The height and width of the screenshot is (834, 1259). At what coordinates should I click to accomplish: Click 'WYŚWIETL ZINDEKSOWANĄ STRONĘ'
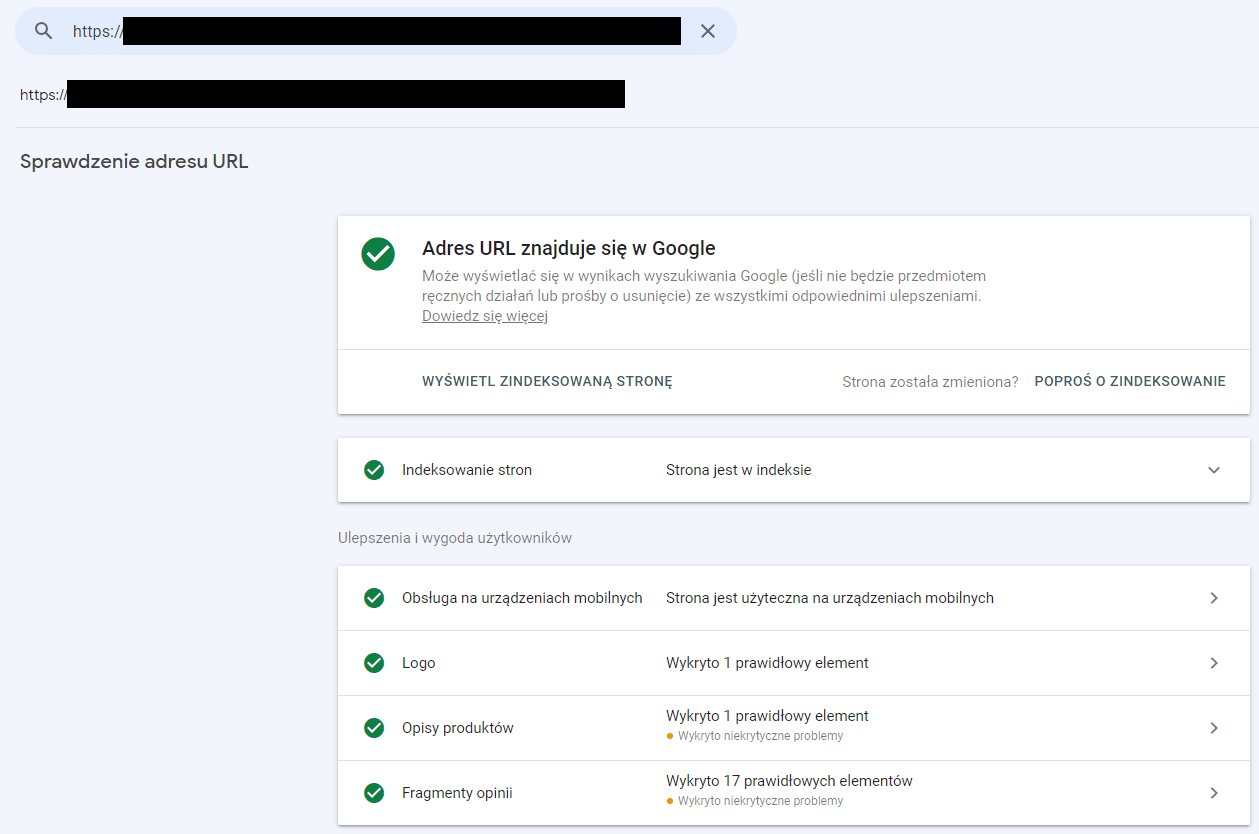pyautogui.click(x=547, y=381)
